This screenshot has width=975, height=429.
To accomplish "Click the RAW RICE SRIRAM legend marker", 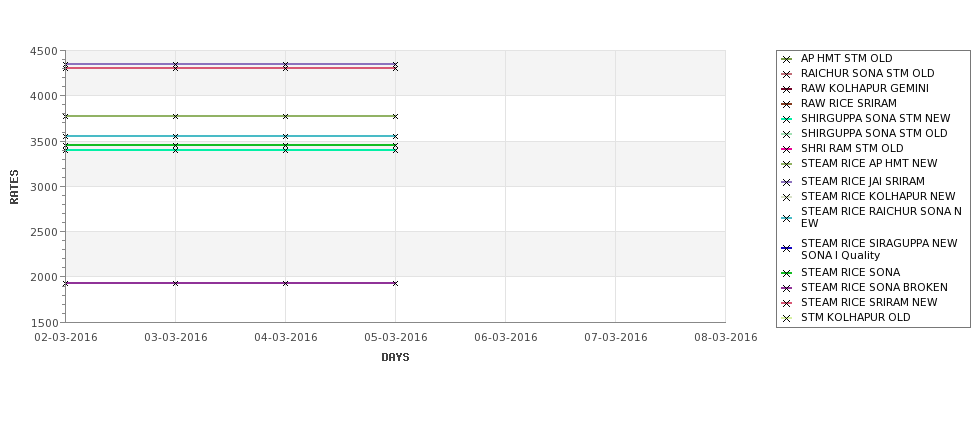I will tap(787, 104).
